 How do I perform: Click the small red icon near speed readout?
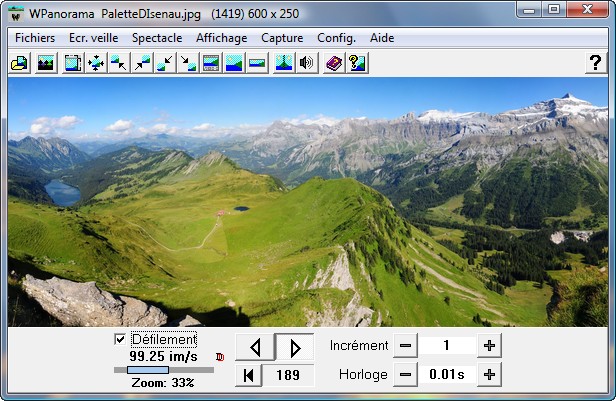point(220,357)
